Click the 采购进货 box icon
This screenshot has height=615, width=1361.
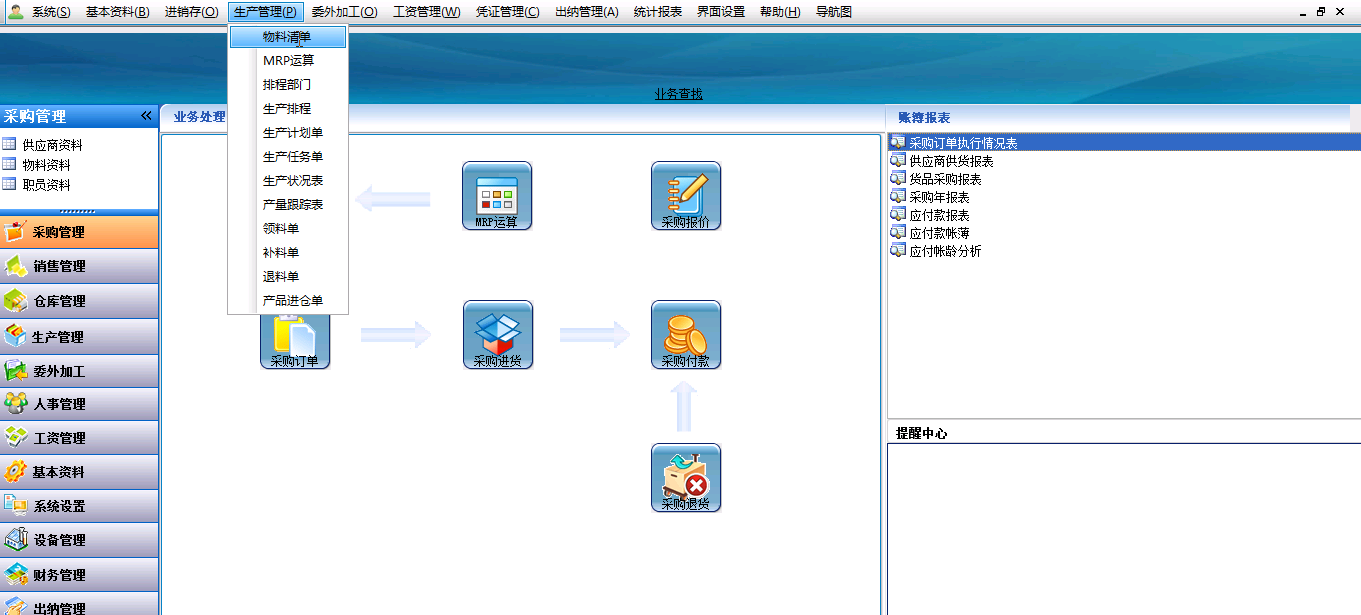coord(497,335)
